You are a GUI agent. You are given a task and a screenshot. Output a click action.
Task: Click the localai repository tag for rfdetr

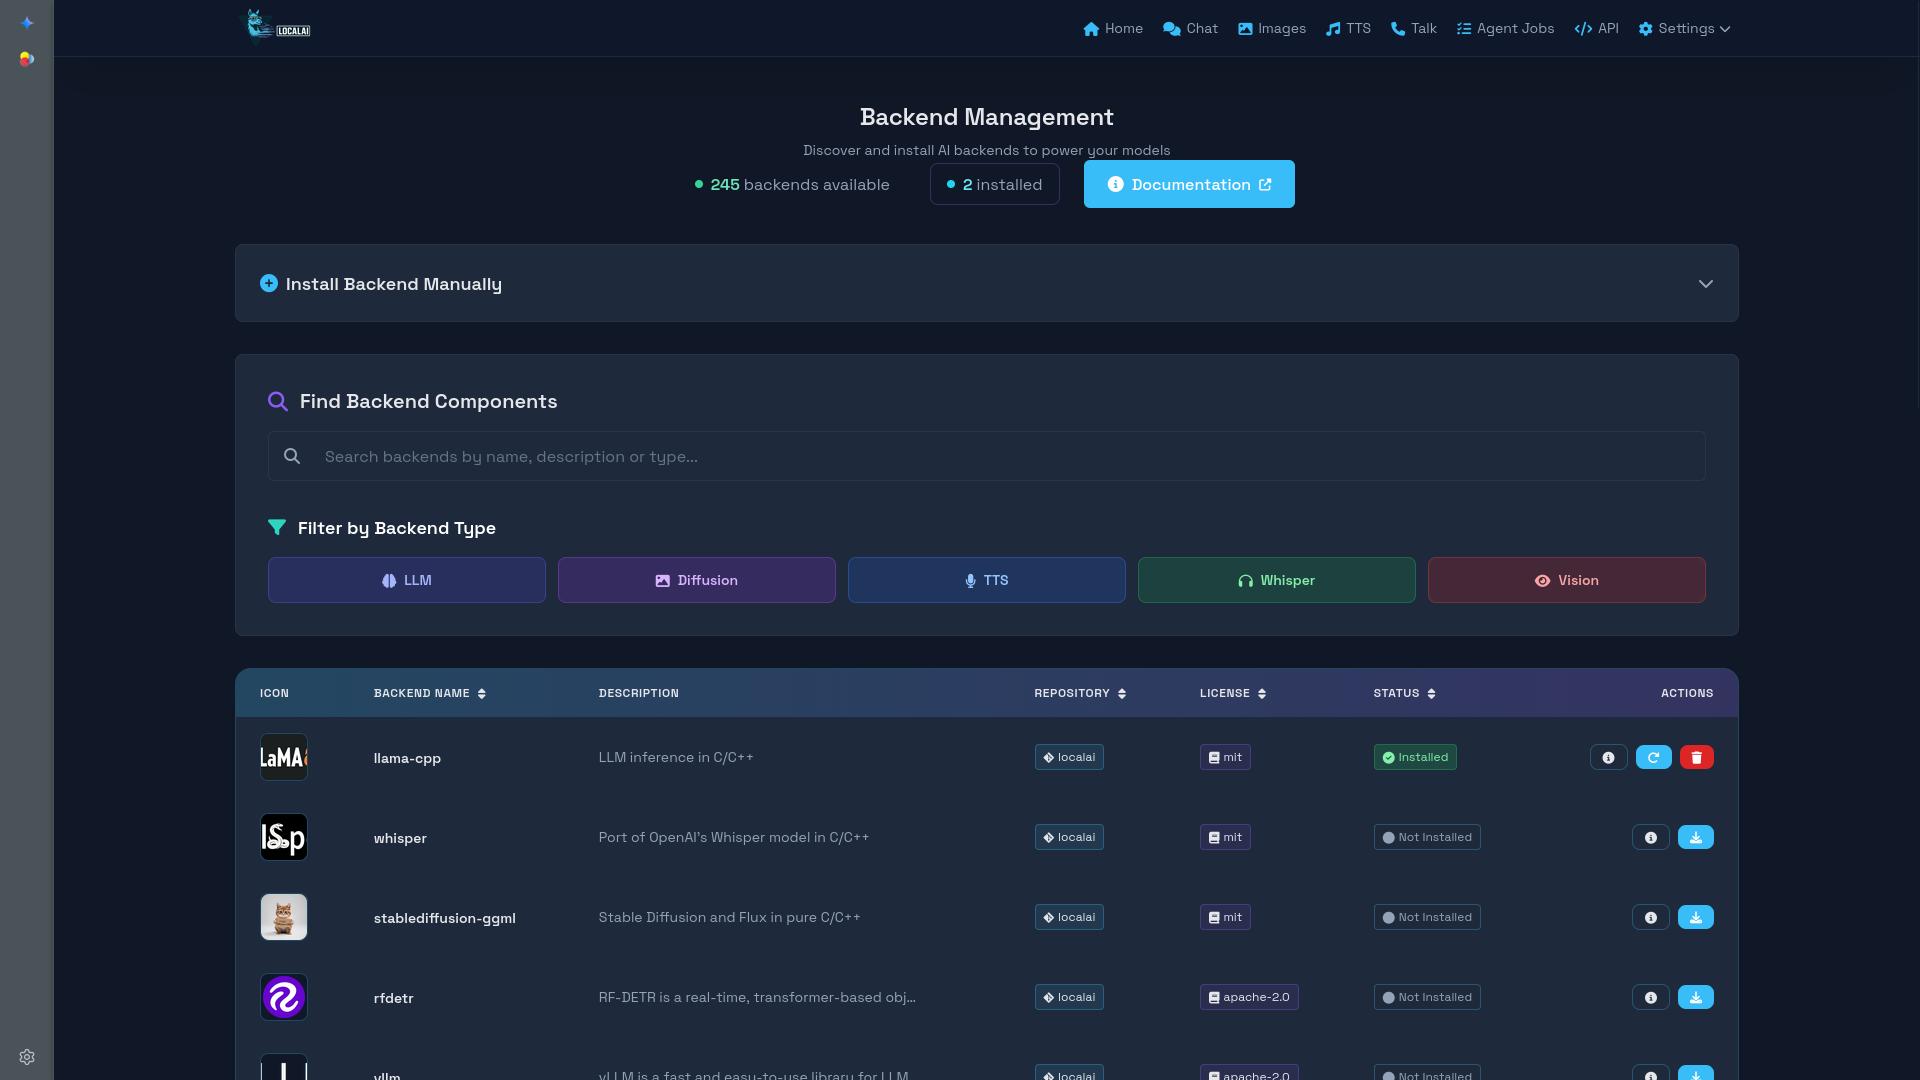point(1069,997)
